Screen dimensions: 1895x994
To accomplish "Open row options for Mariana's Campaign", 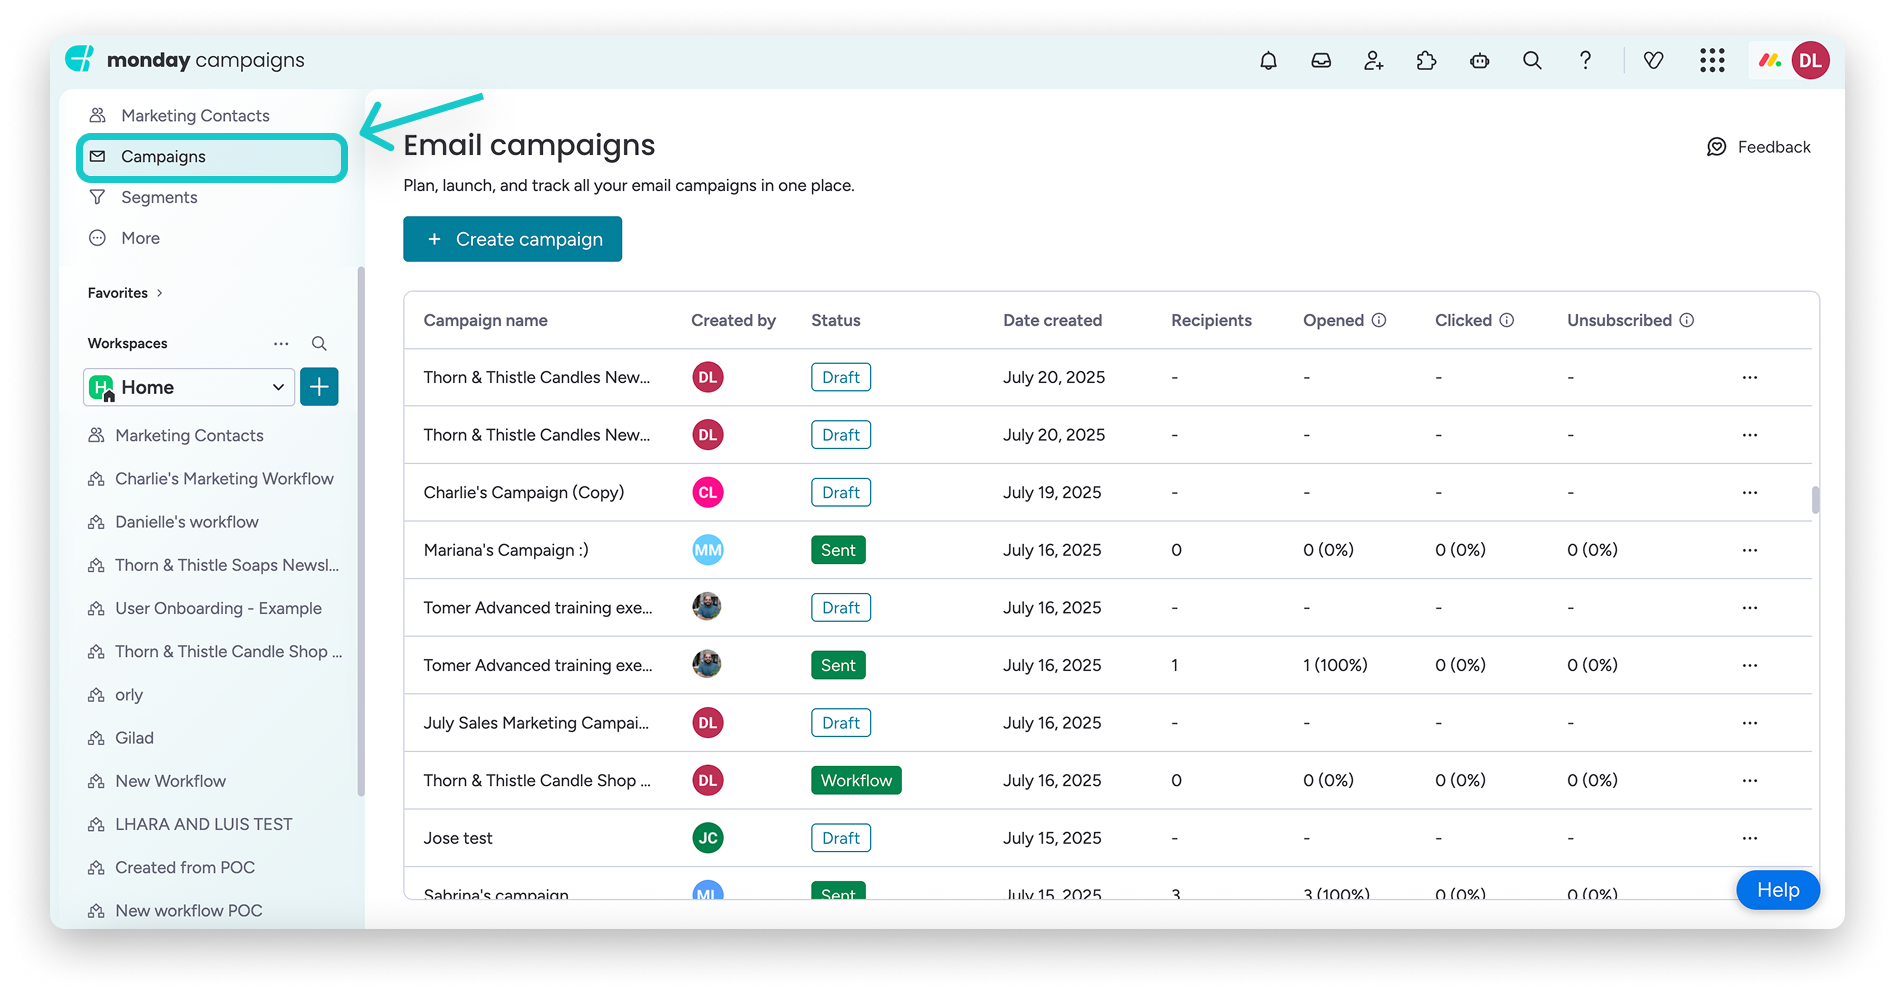I will click(x=1750, y=550).
